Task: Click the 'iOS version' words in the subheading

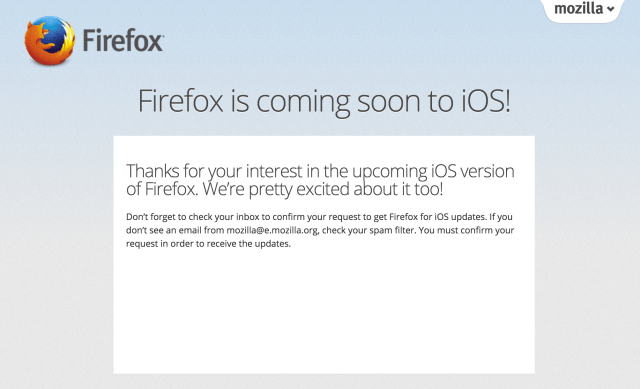Action: click(x=473, y=171)
